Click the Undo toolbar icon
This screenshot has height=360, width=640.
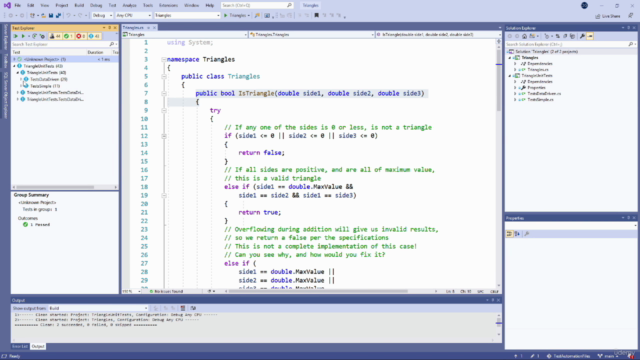pos(68,16)
